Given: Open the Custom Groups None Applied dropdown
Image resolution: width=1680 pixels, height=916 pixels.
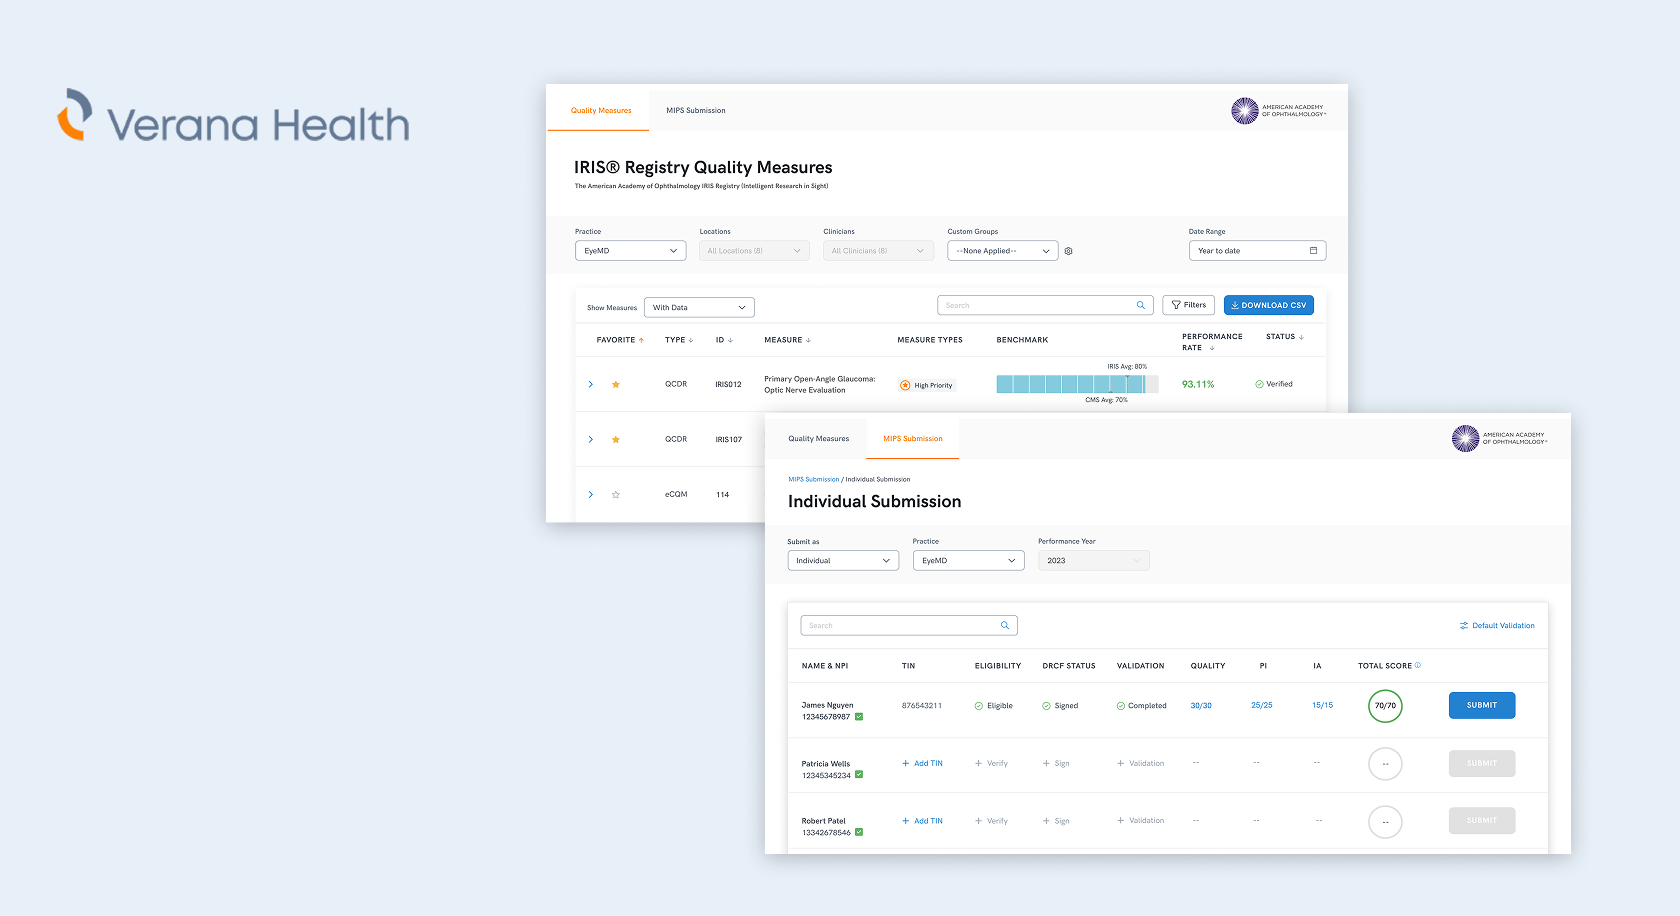Looking at the screenshot, I should pyautogui.click(x=1002, y=251).
